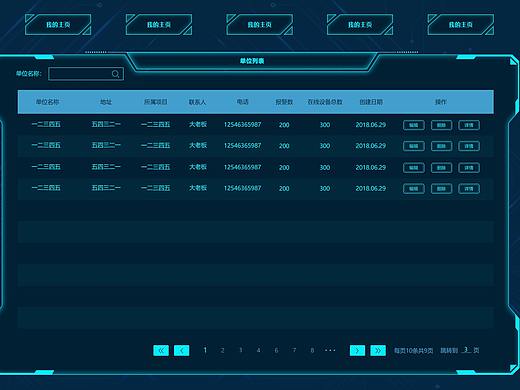Click the 编辑 button in the fourth table row
Screen dimensions: 520x390
[x=414, y=189]
